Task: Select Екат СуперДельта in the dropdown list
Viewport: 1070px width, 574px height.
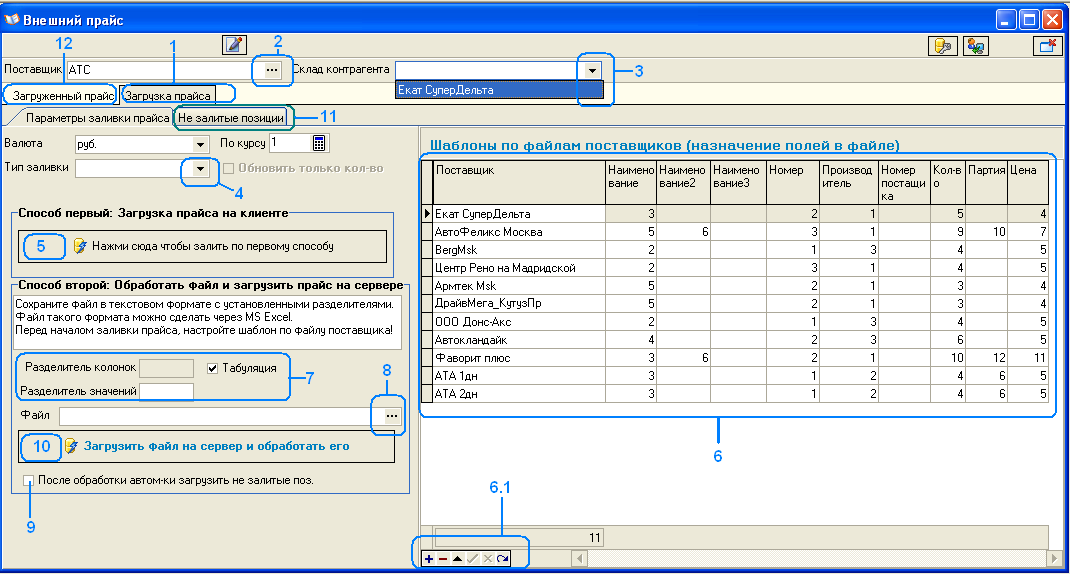Action: [x=500, y=90]
